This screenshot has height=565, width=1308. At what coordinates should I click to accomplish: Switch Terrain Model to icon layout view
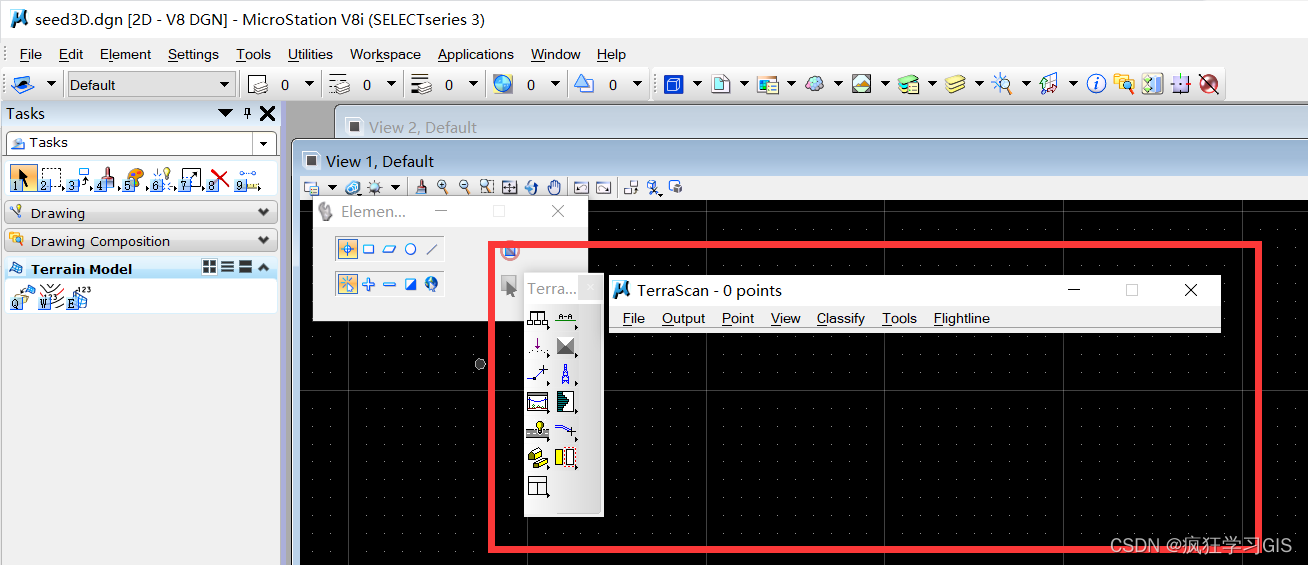pos(209,267)
